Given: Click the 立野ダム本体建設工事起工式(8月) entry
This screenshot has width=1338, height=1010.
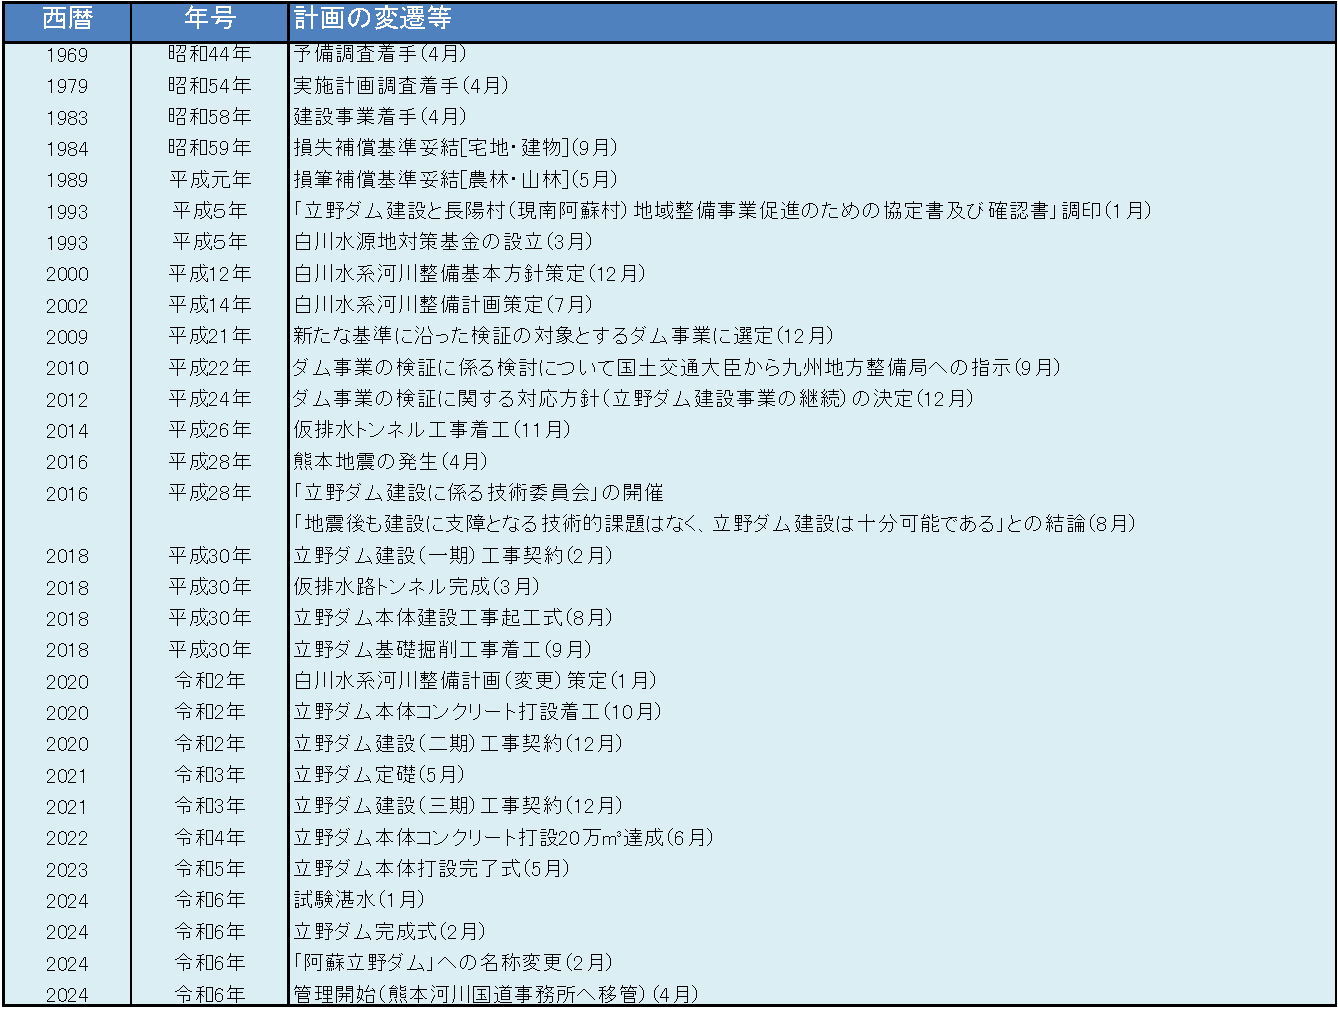Looking at the screenshot, I should pos(453,618).
